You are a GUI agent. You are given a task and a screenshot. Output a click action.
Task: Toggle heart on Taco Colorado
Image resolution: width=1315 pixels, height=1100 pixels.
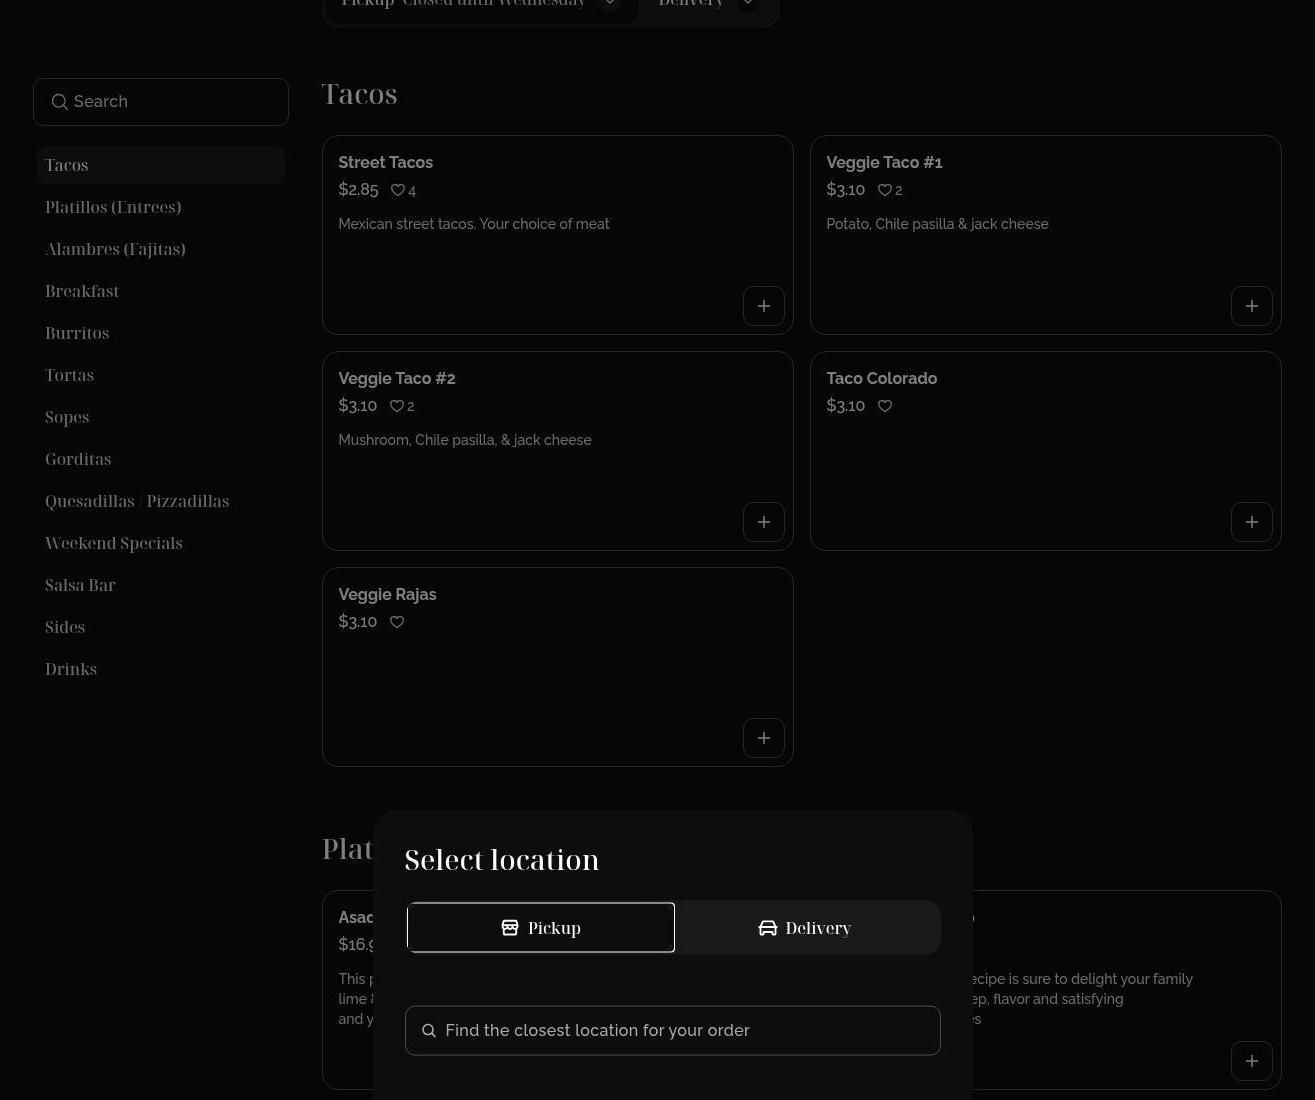coord(885,406)
